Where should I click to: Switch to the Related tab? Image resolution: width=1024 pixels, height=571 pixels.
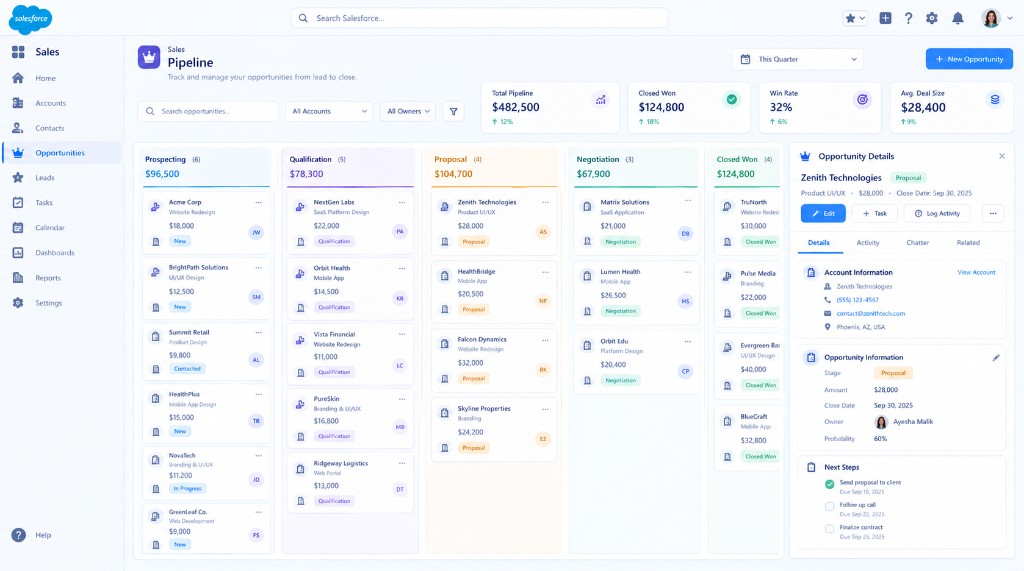click(968, 243)
